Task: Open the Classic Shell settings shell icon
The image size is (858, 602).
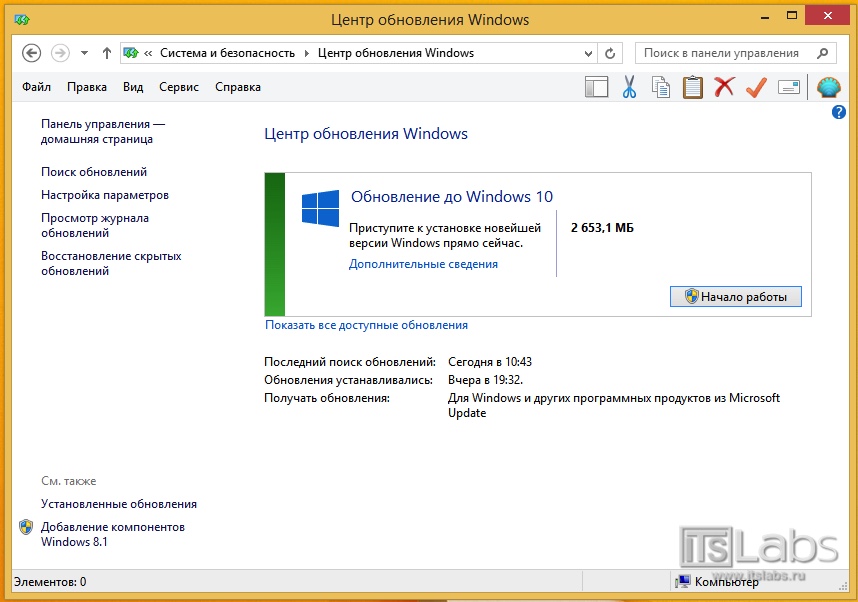Action: pyautogui.click(x=828, y=87)
